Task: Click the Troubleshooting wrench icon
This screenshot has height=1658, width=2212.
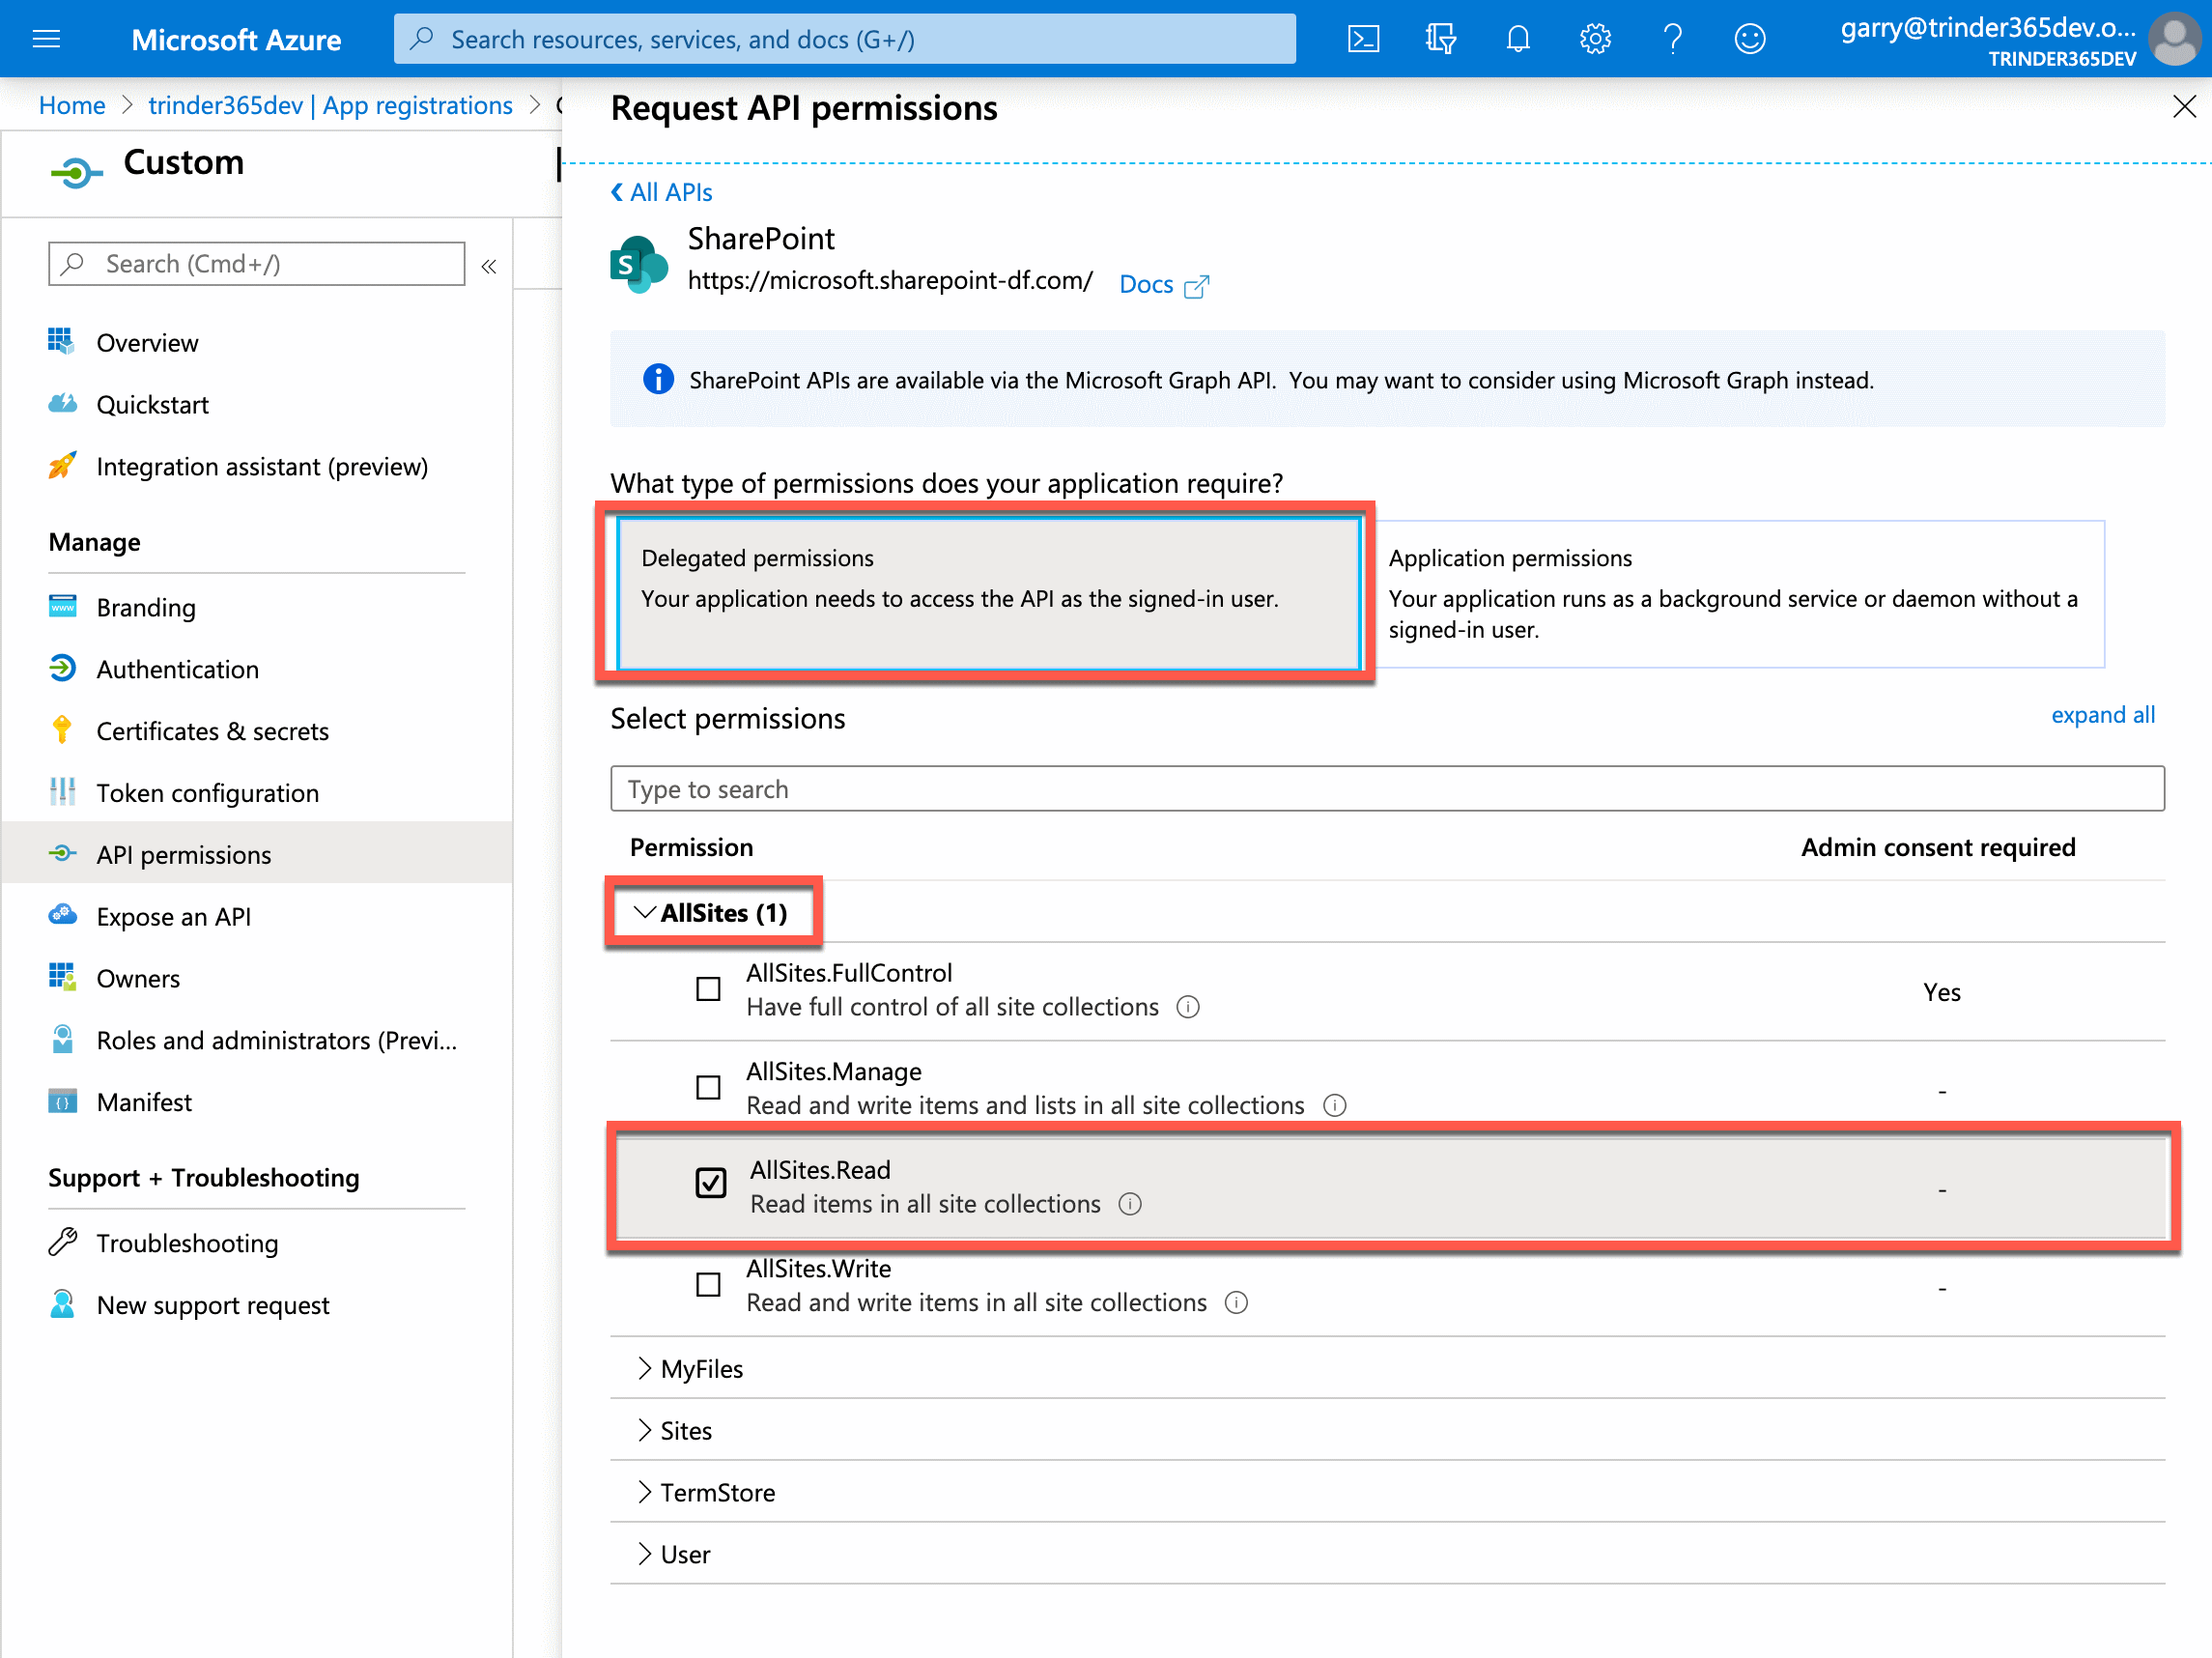Action: (x=62, y=1242)
